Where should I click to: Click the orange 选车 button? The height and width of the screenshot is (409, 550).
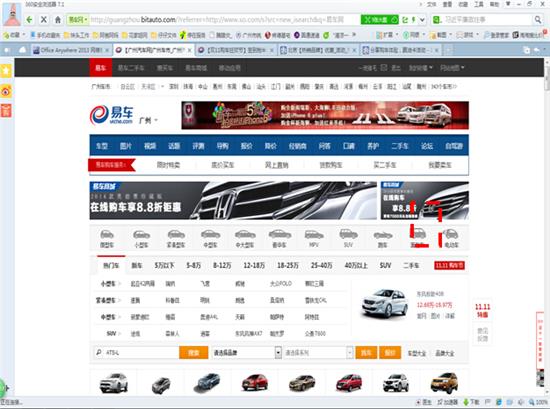click(x=366, y=353)
